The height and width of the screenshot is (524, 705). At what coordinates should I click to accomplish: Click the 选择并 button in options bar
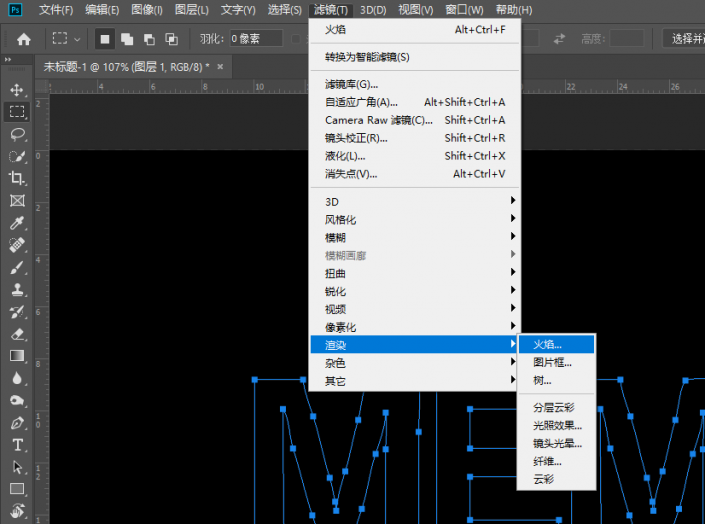pyautogui.click(x=684, y=39)
